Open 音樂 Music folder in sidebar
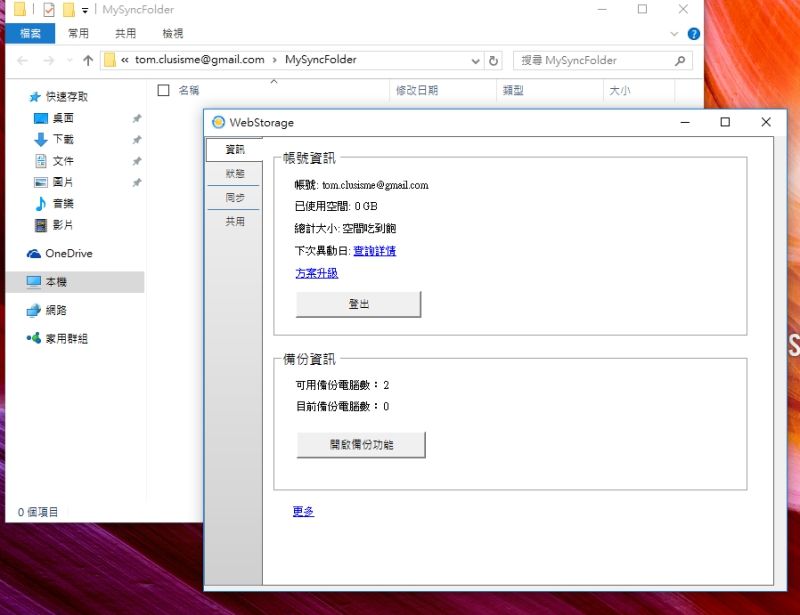Image resolution: width=800 pixels, height=615 pixels. coord(62,204)
